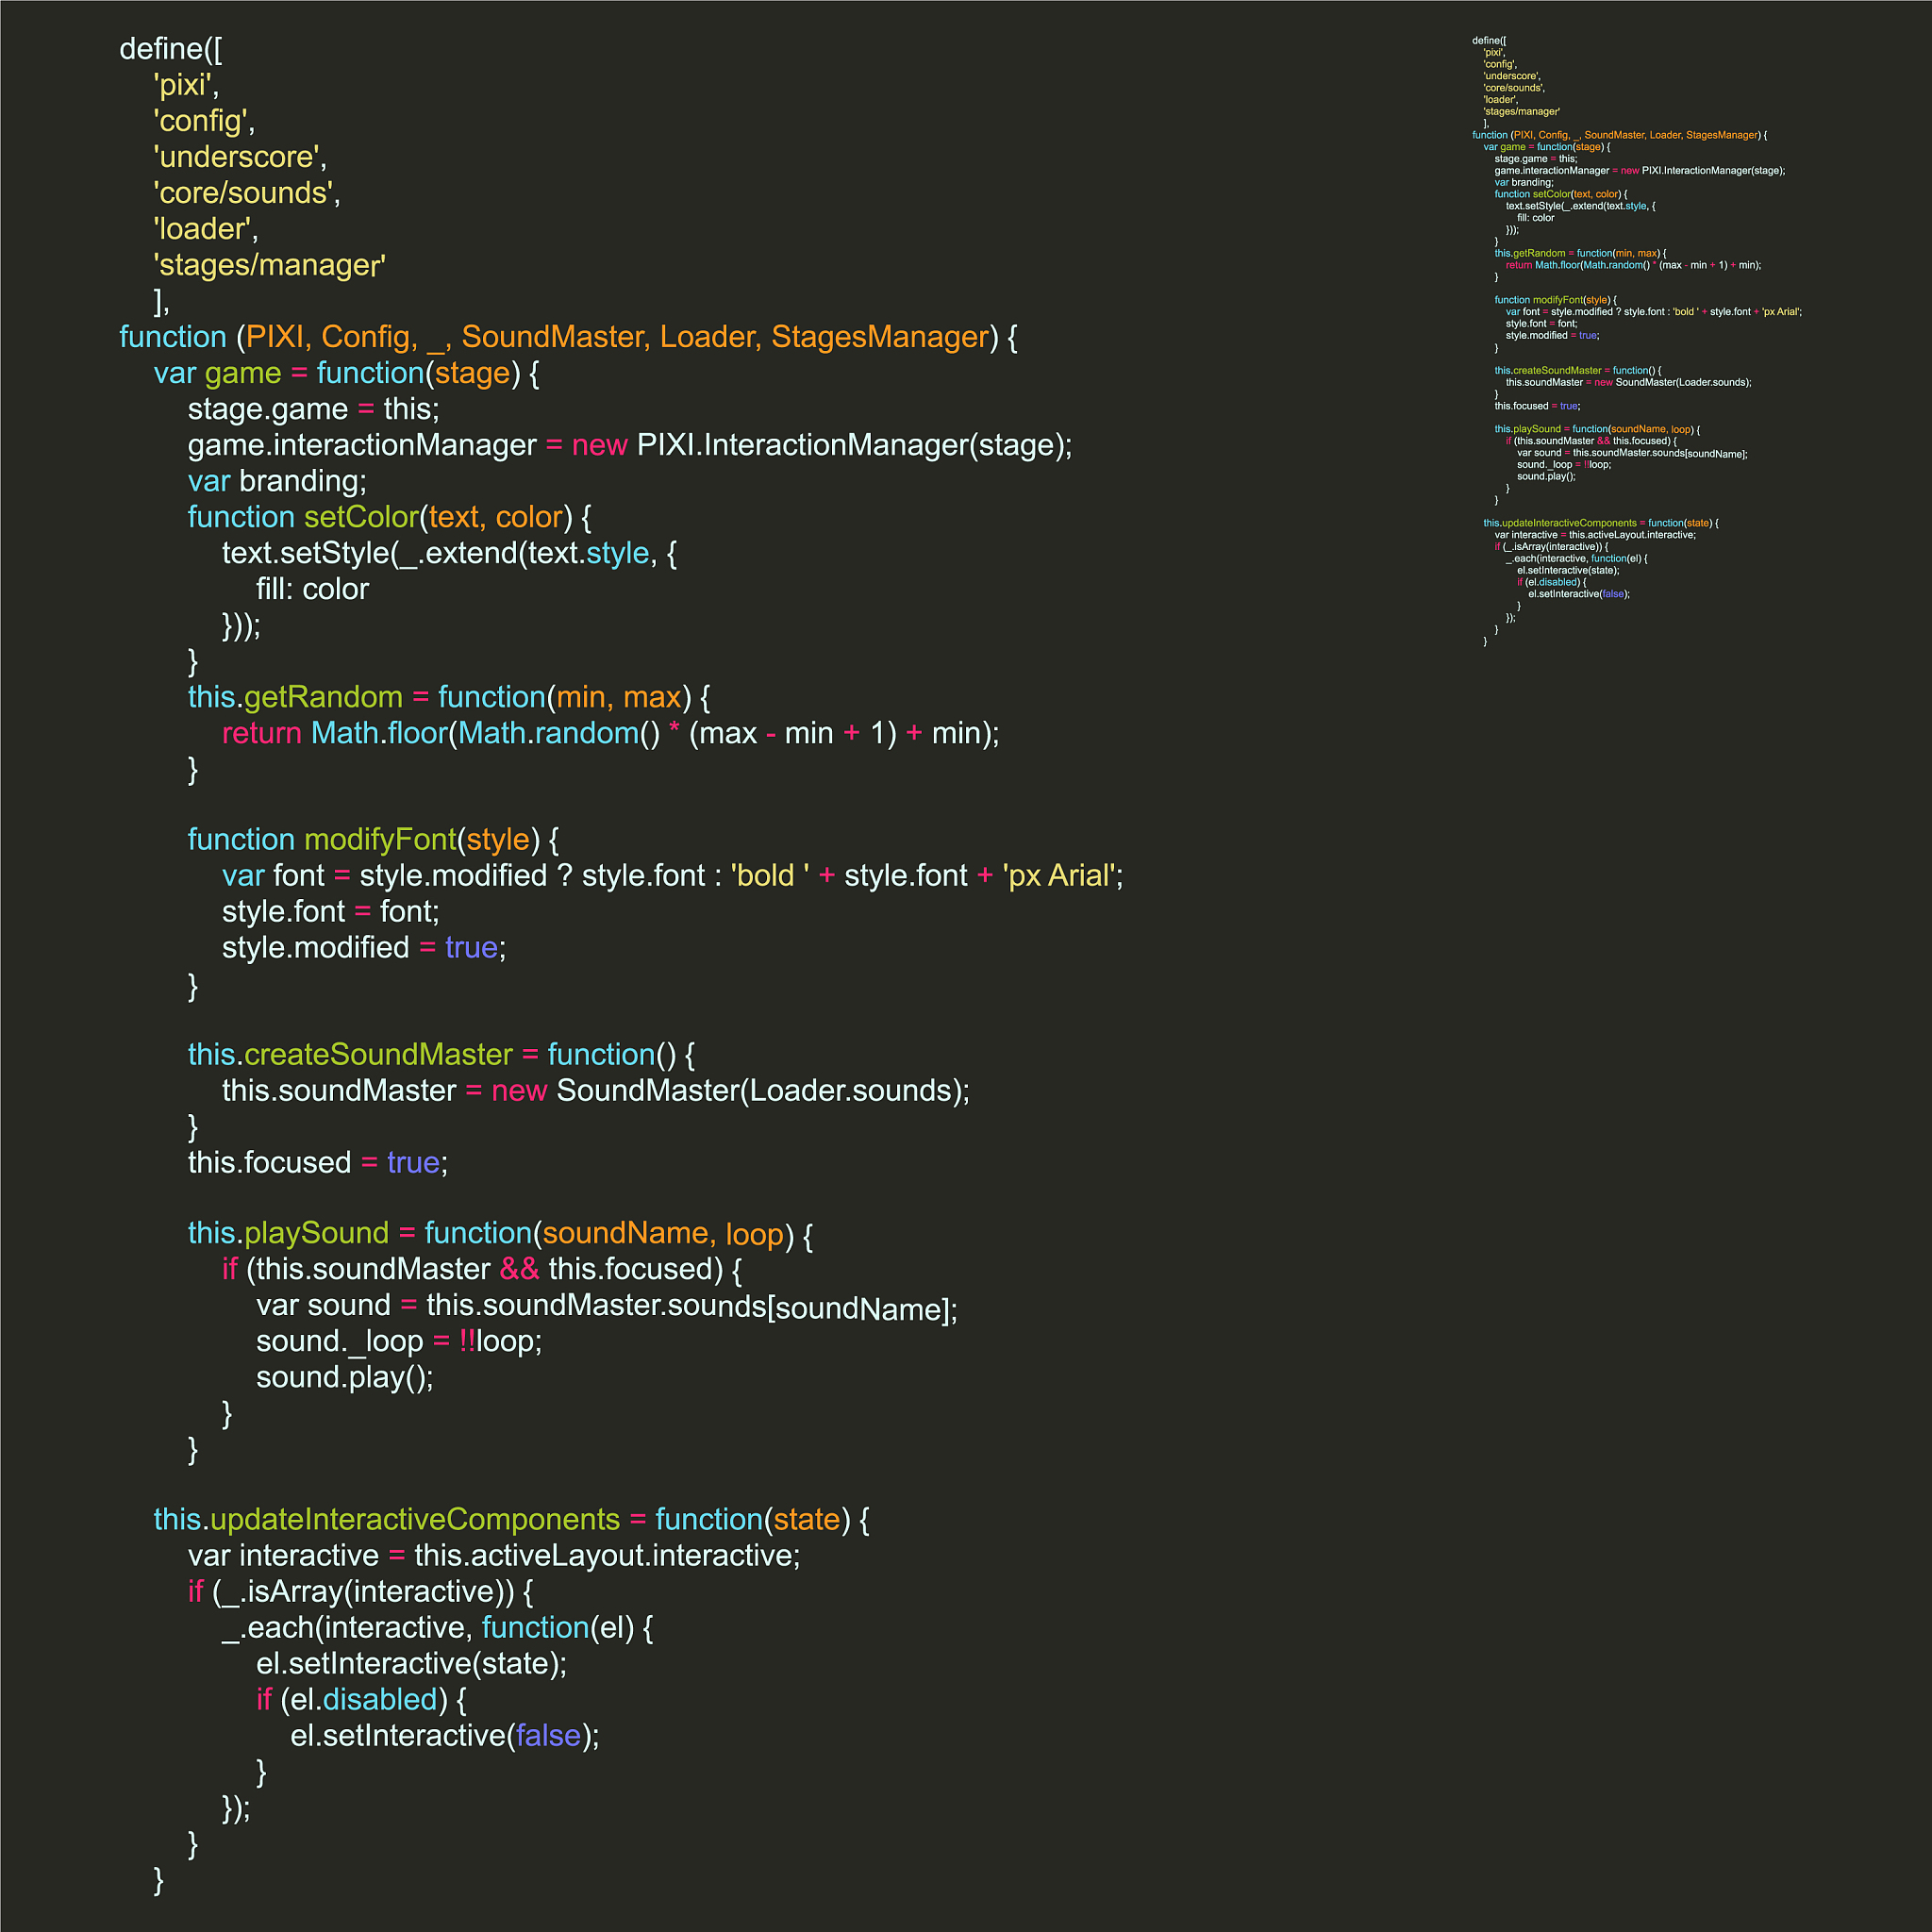Select the true keyword in this.focused assignment

point(411,1162)
